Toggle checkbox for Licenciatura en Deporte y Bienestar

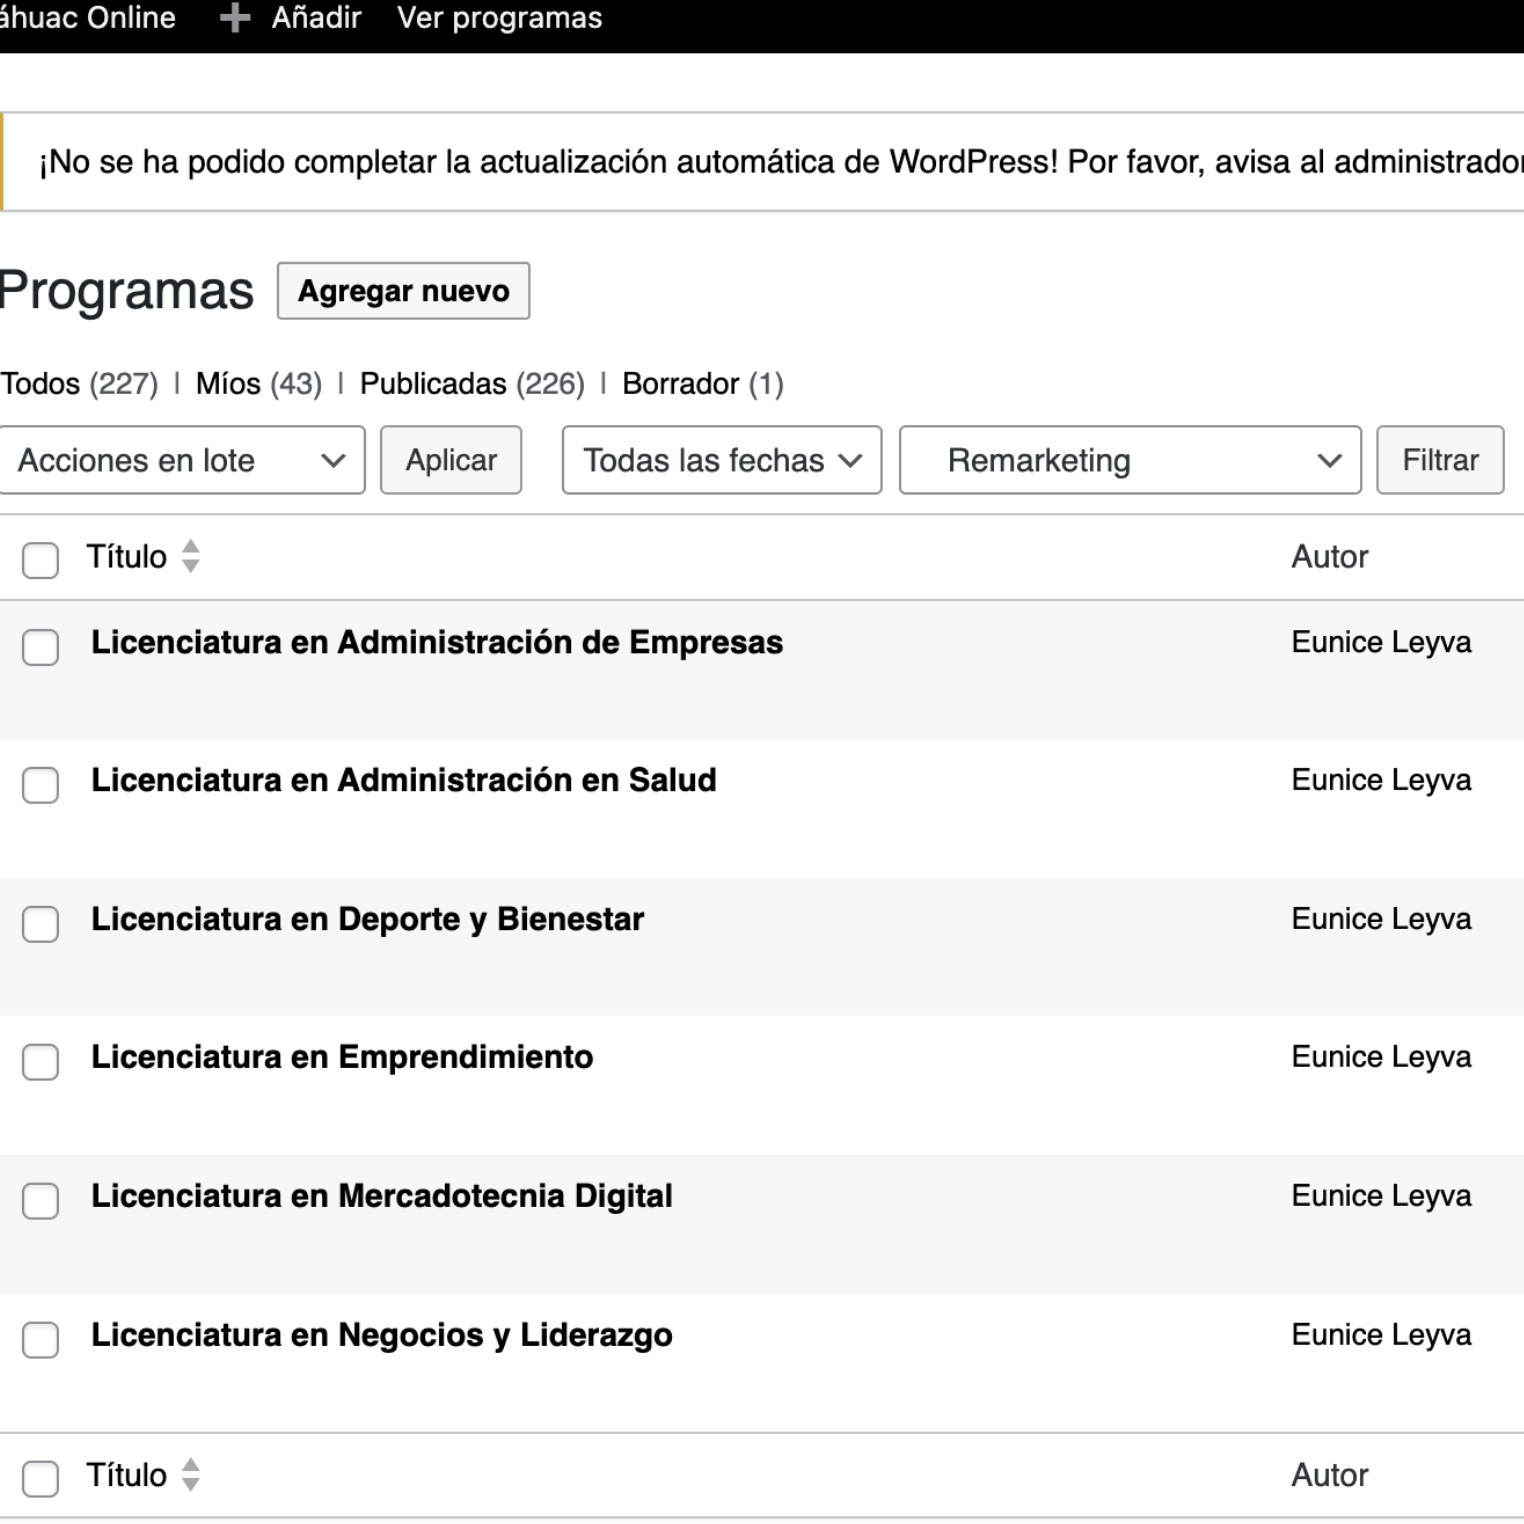[x=40, y=923]
